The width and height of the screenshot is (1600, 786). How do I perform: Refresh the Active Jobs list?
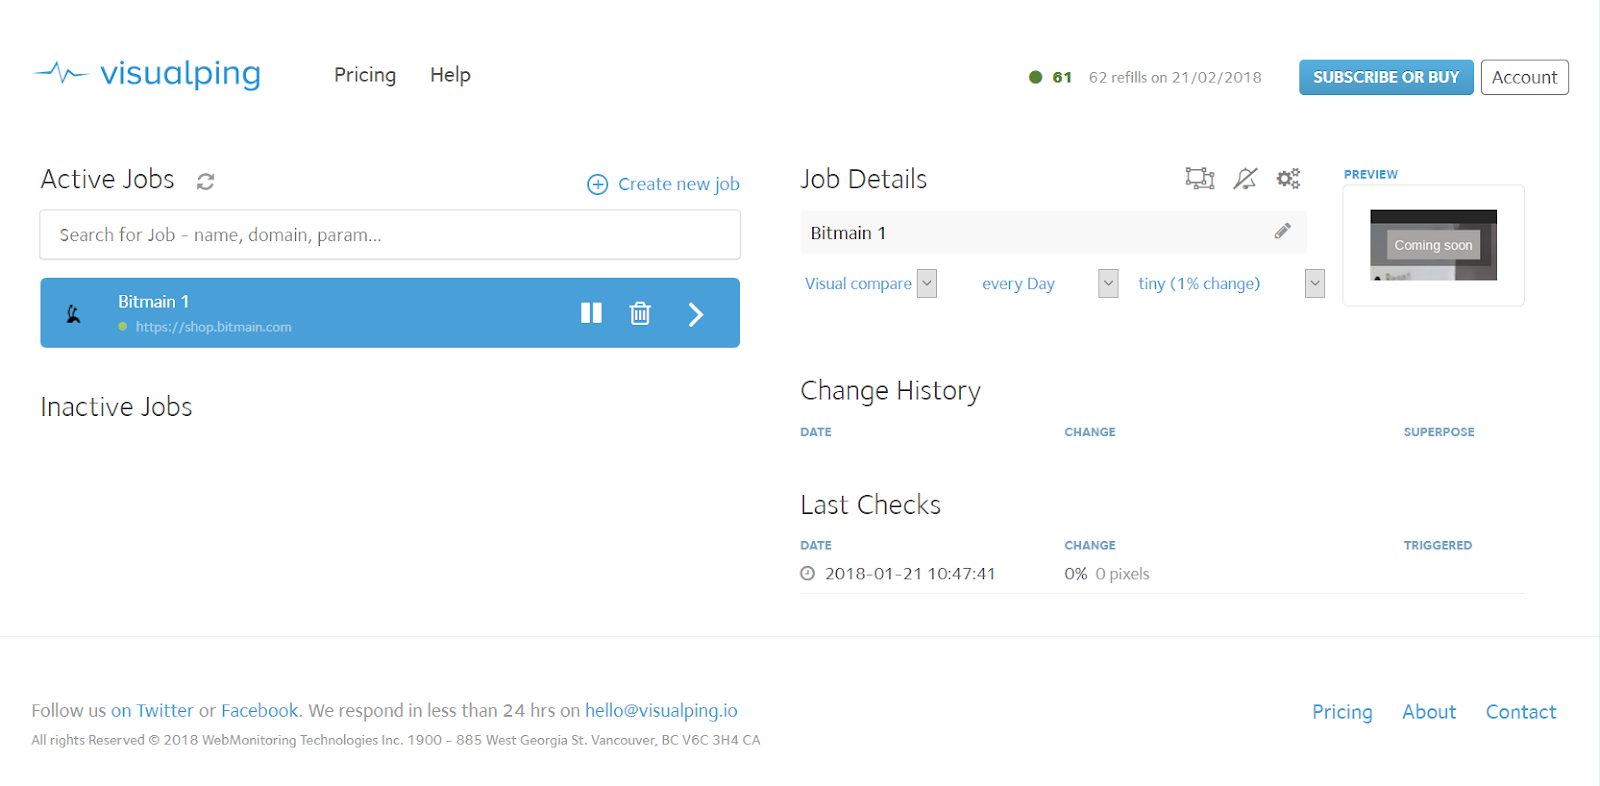206,181
